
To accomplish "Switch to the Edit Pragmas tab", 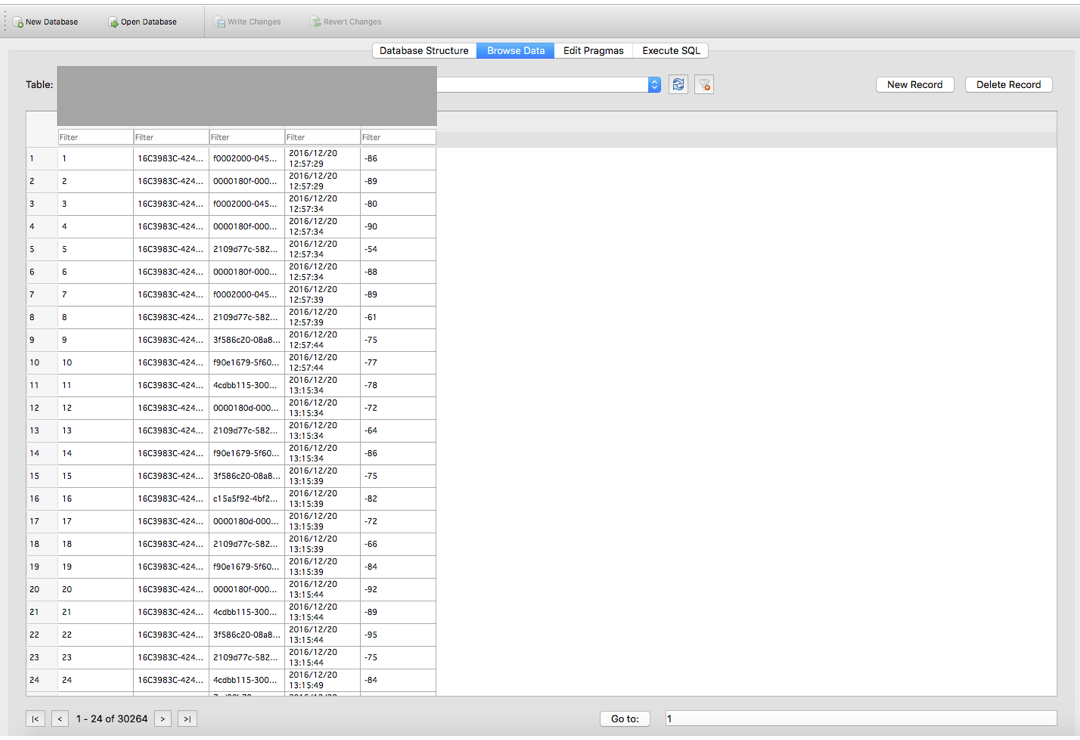I will pos(593,50).
